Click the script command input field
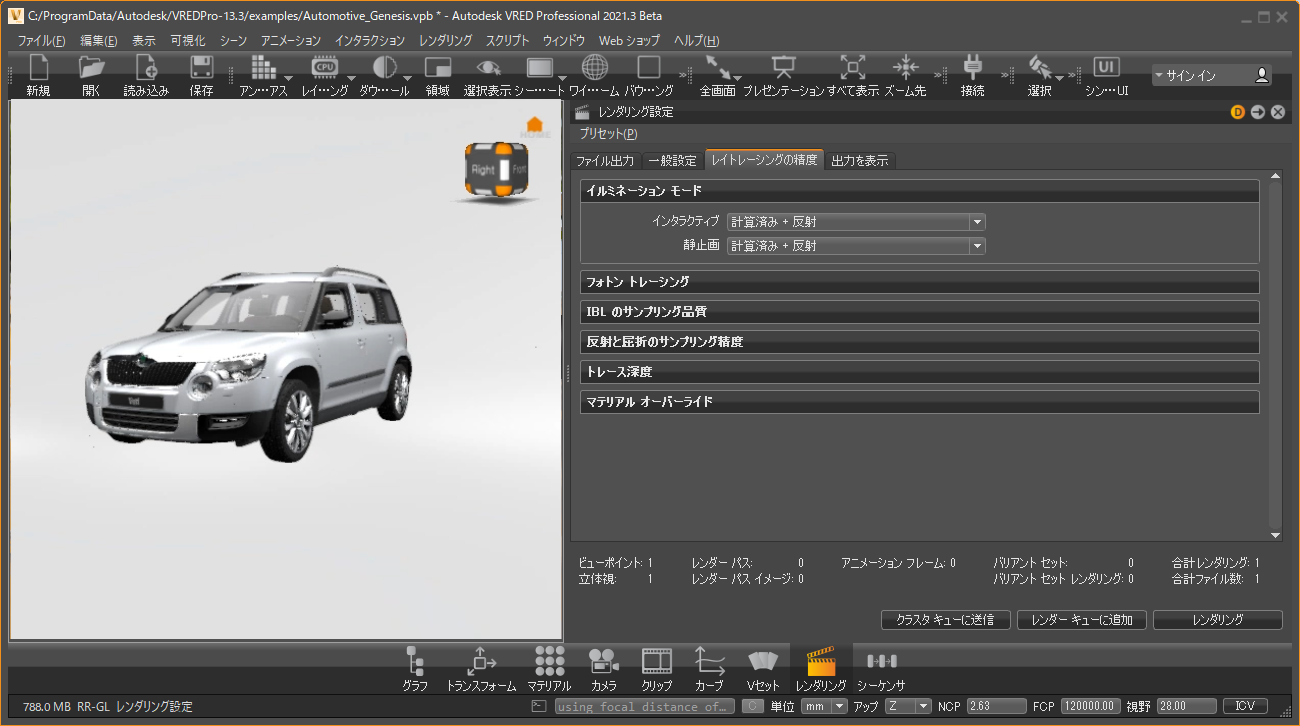The width and height of the screenshot is (1300, 726). [644, 707]
